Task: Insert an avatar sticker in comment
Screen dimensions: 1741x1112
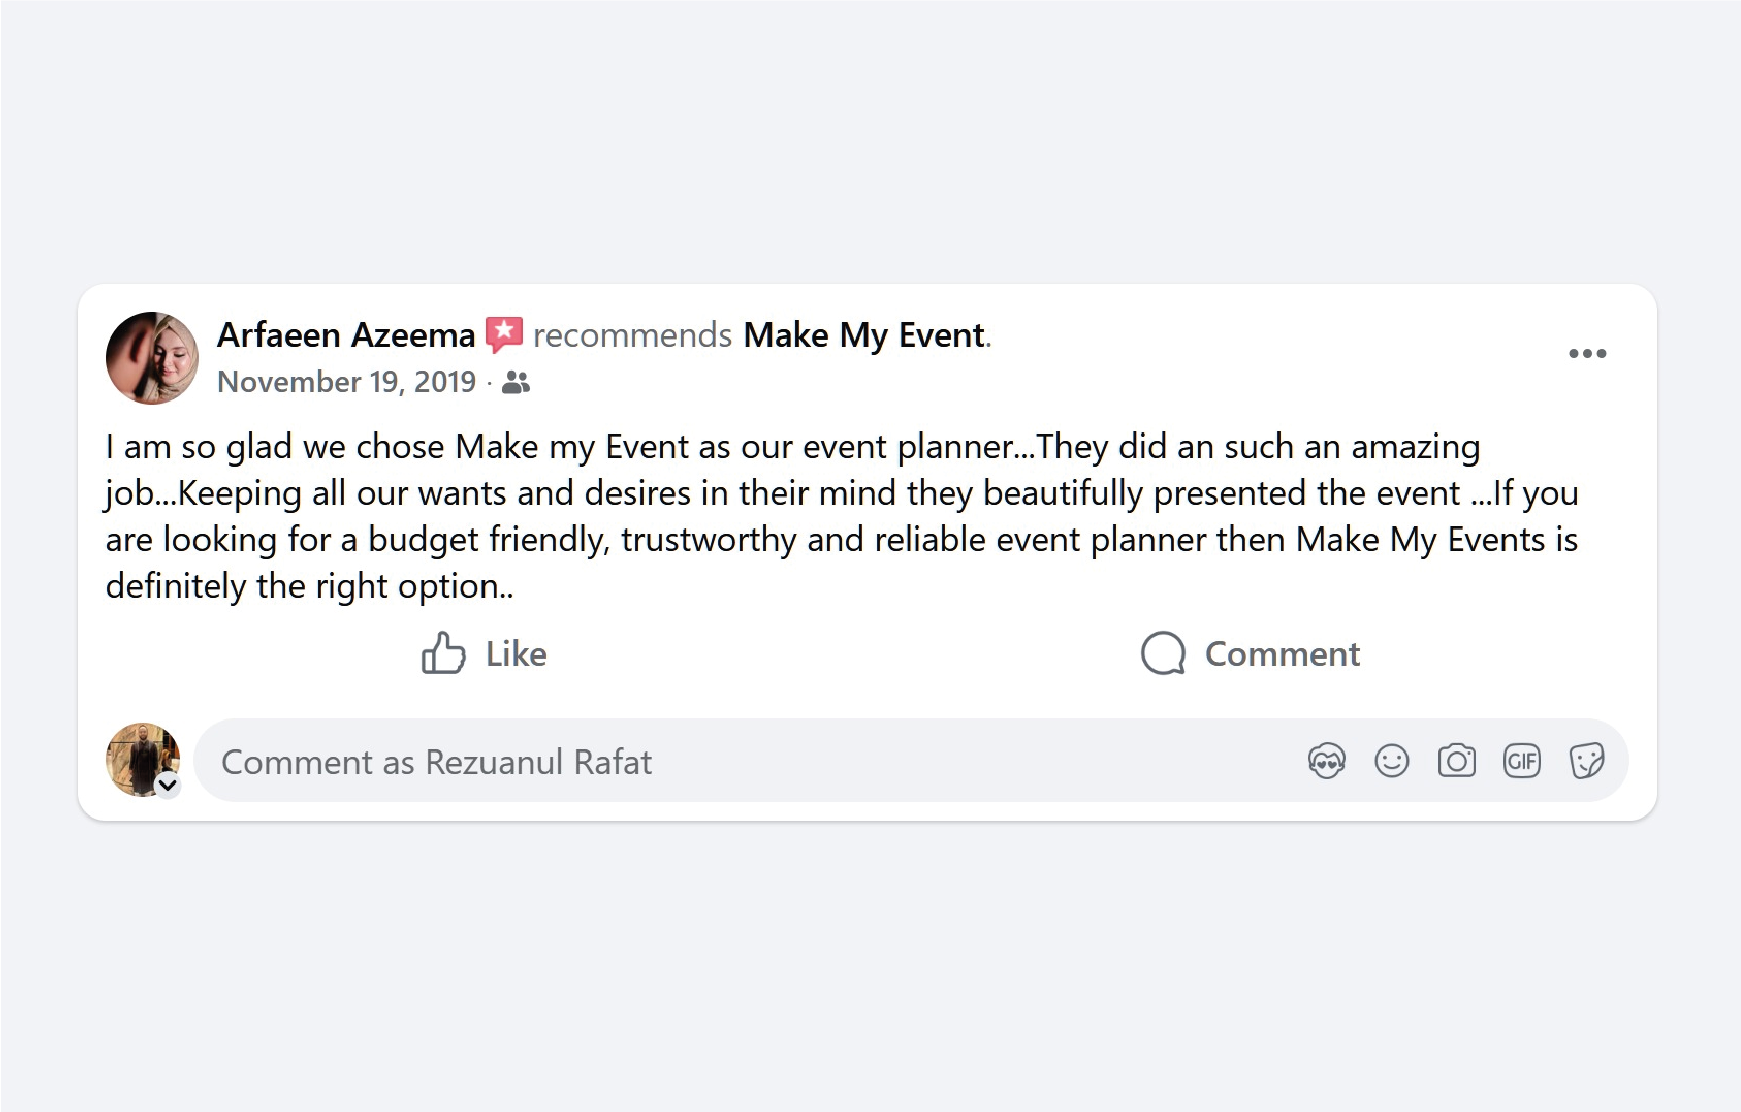Action: point(1327,762)
